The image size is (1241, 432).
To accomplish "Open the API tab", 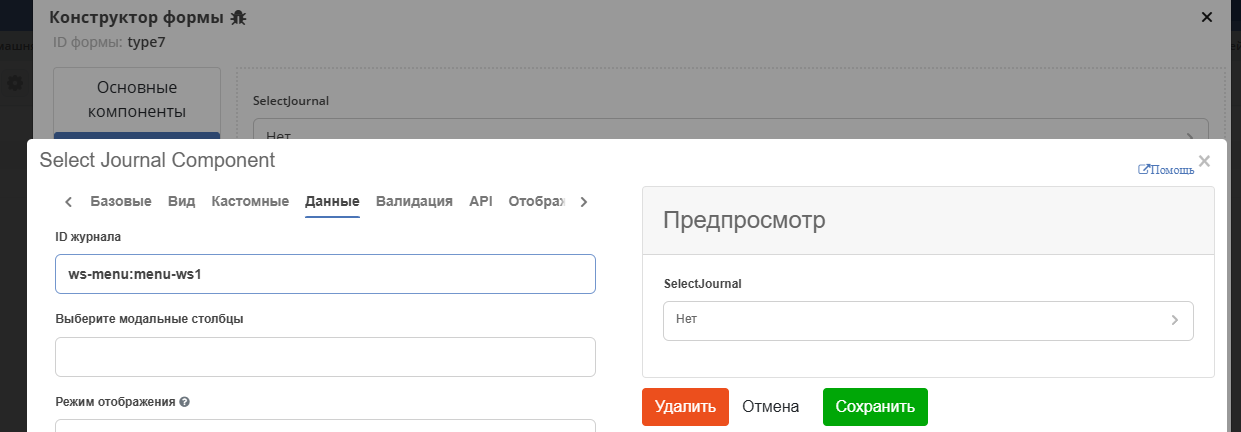I will (x=480, y=201).
